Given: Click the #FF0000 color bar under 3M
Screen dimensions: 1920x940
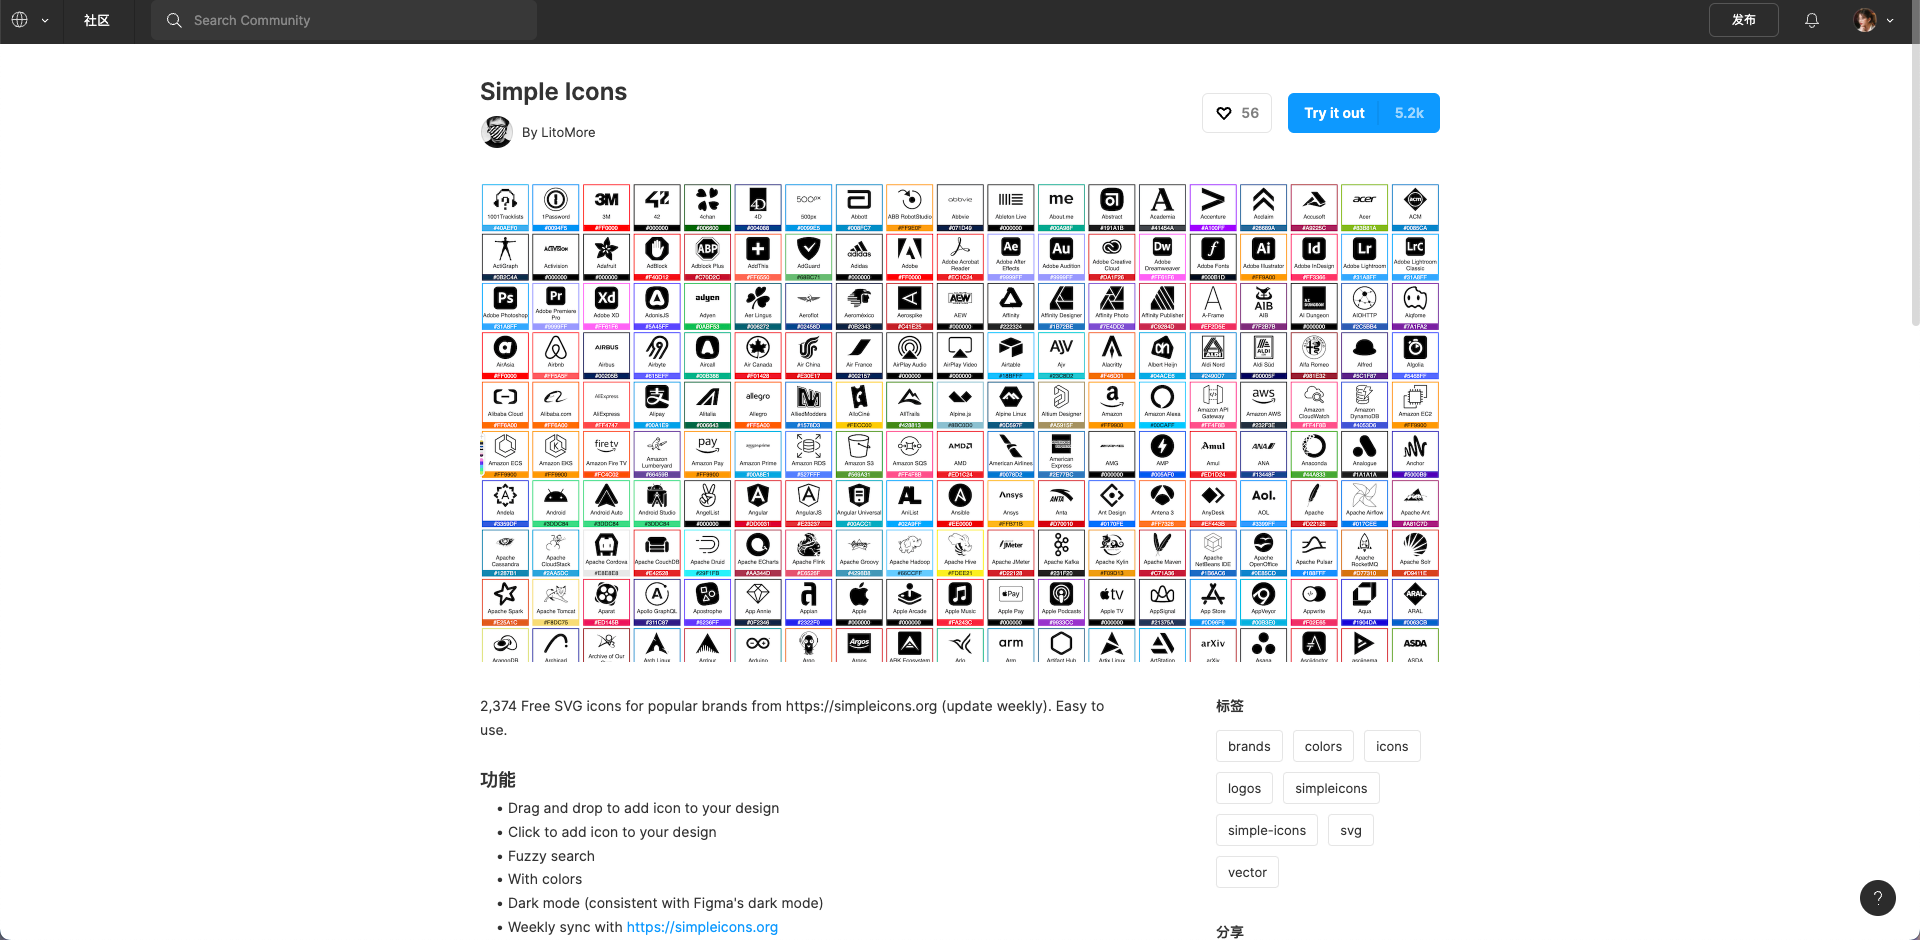Looking at the screenshot, I should coord(607,228).
